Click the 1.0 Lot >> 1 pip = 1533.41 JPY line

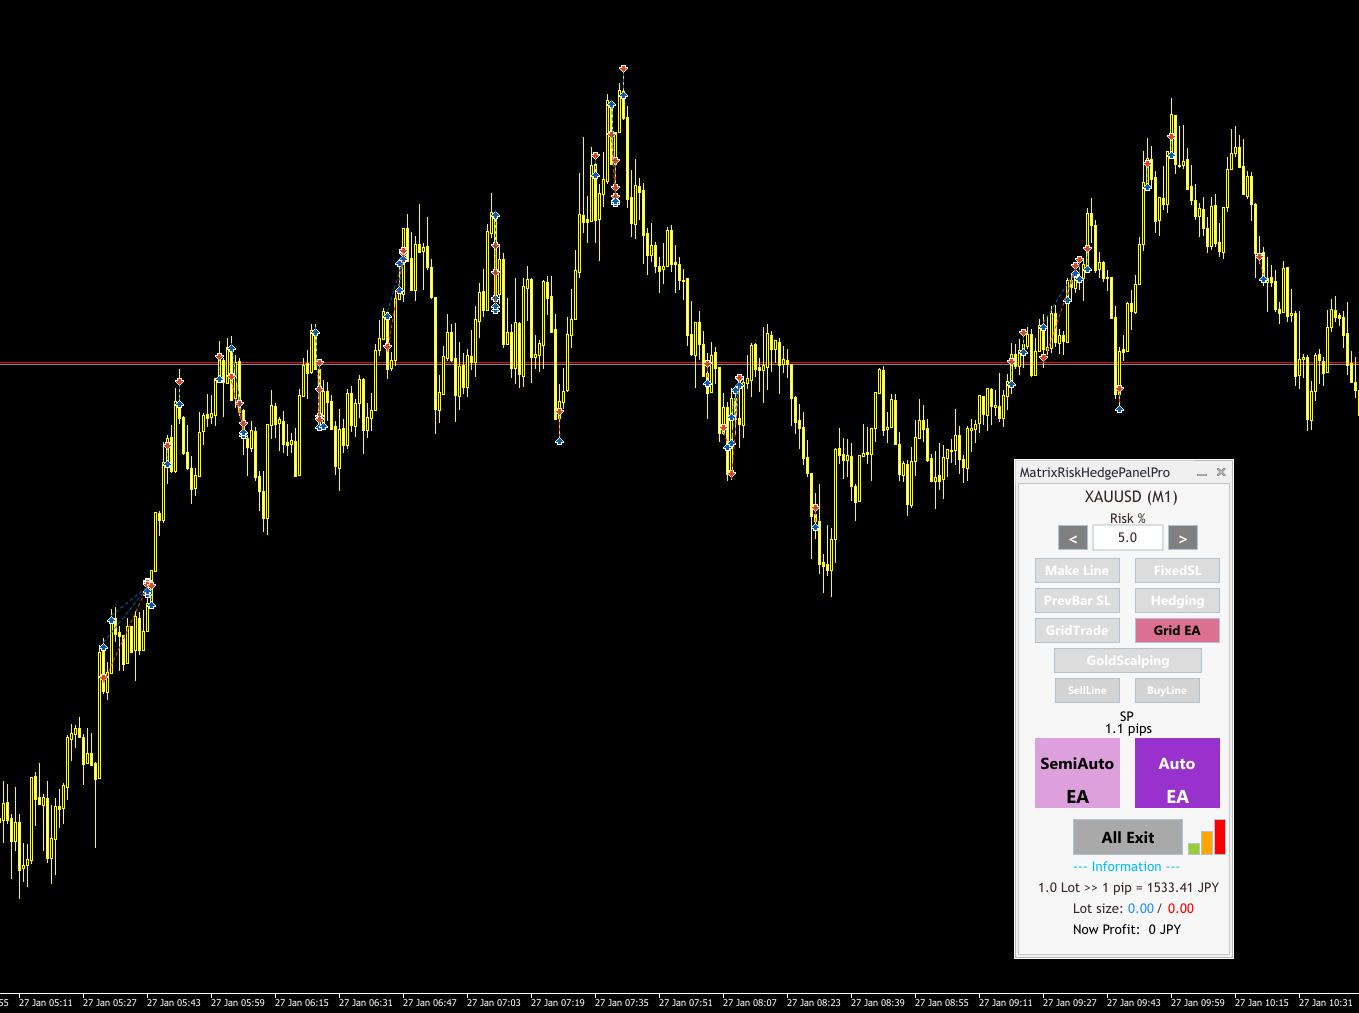click(x=1128, y=888)
